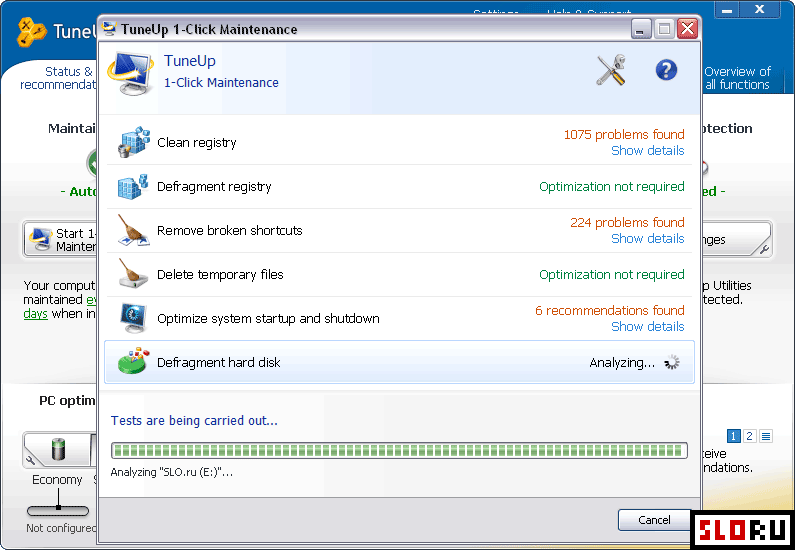Click '1075 problems found' text
Image resolution: width=795 pixels, height=550 pixels.
point(624,134)
